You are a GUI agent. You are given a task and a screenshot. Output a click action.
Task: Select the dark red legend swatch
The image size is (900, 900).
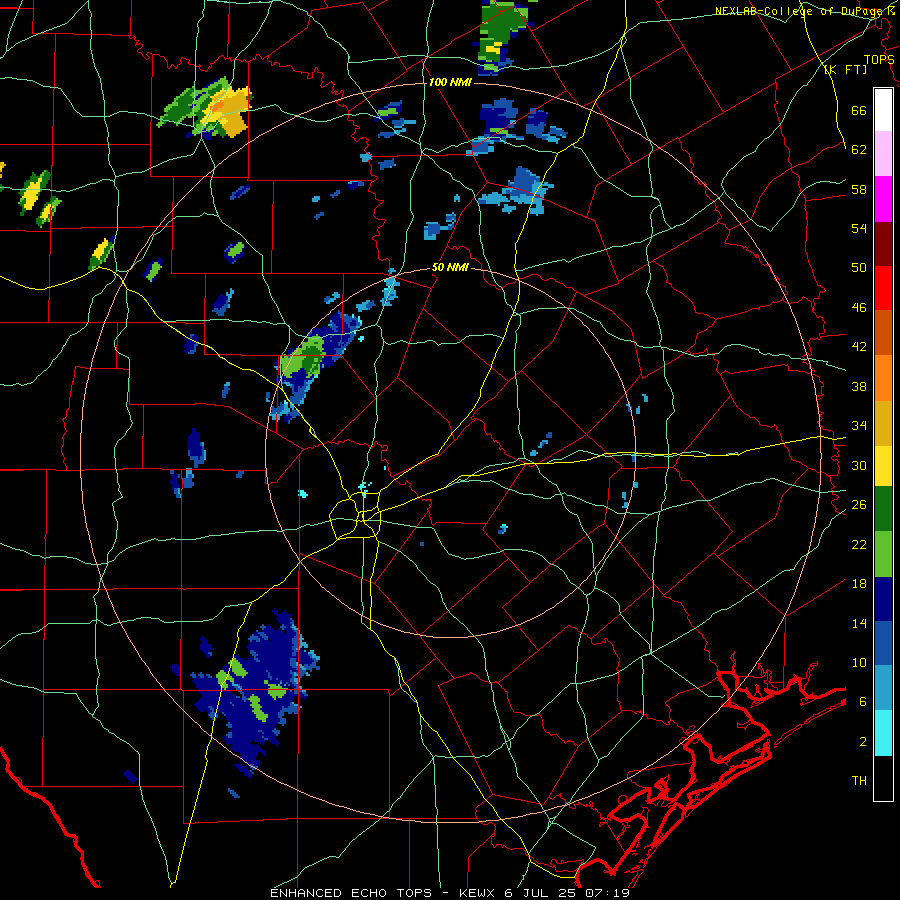point(883,244)
